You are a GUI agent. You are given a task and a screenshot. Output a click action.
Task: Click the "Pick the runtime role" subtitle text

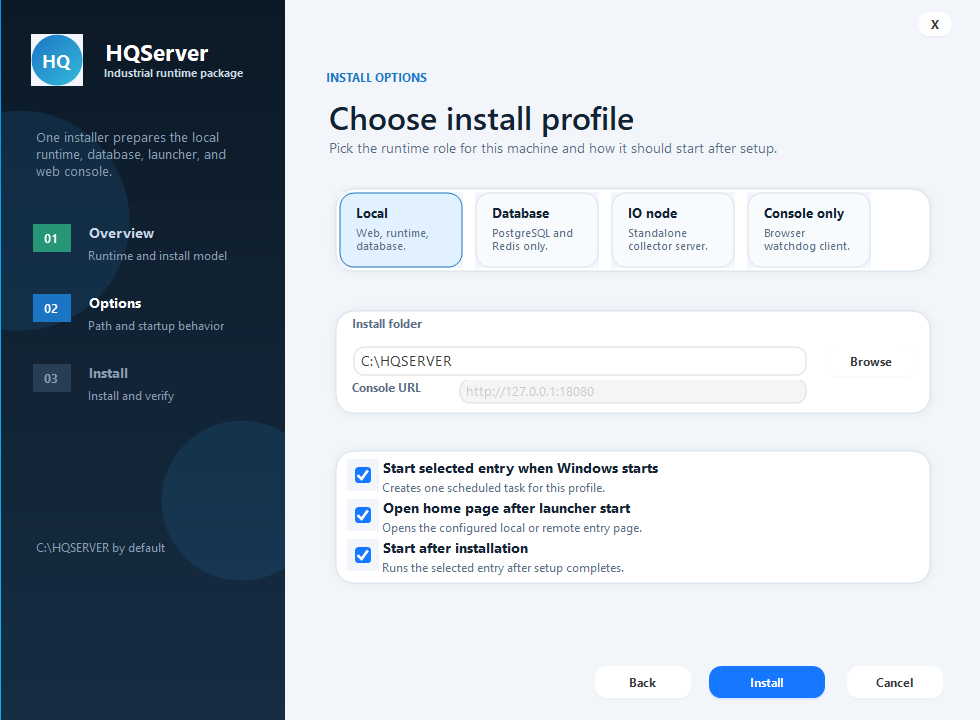tap(553, 148)
